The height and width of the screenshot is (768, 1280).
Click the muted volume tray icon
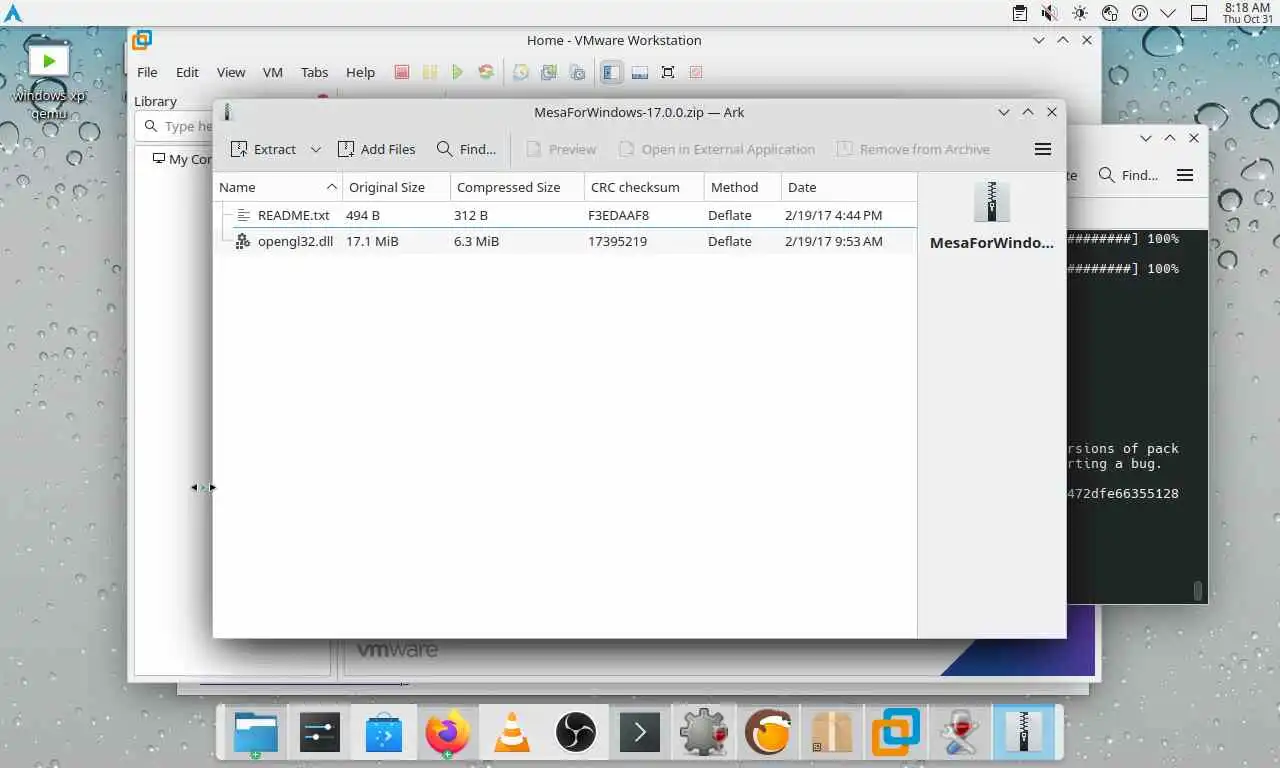(x=1049, y=13)
